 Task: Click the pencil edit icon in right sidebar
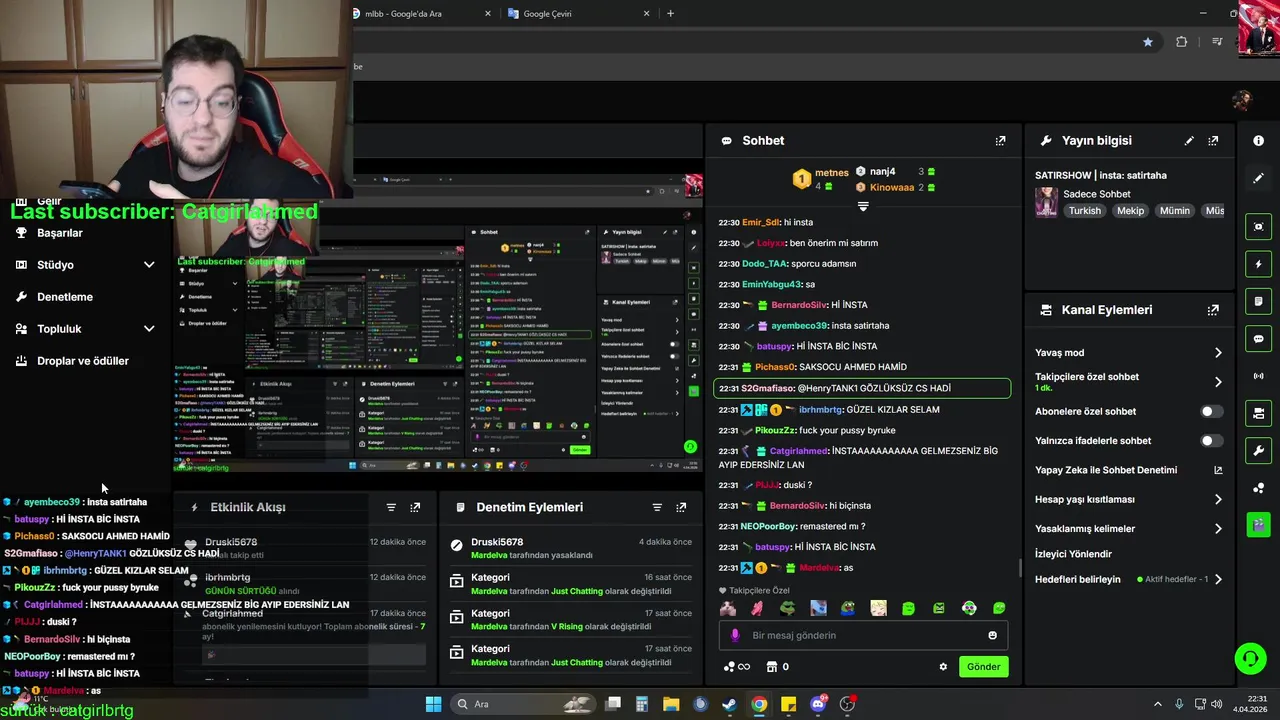(1258, 178)
